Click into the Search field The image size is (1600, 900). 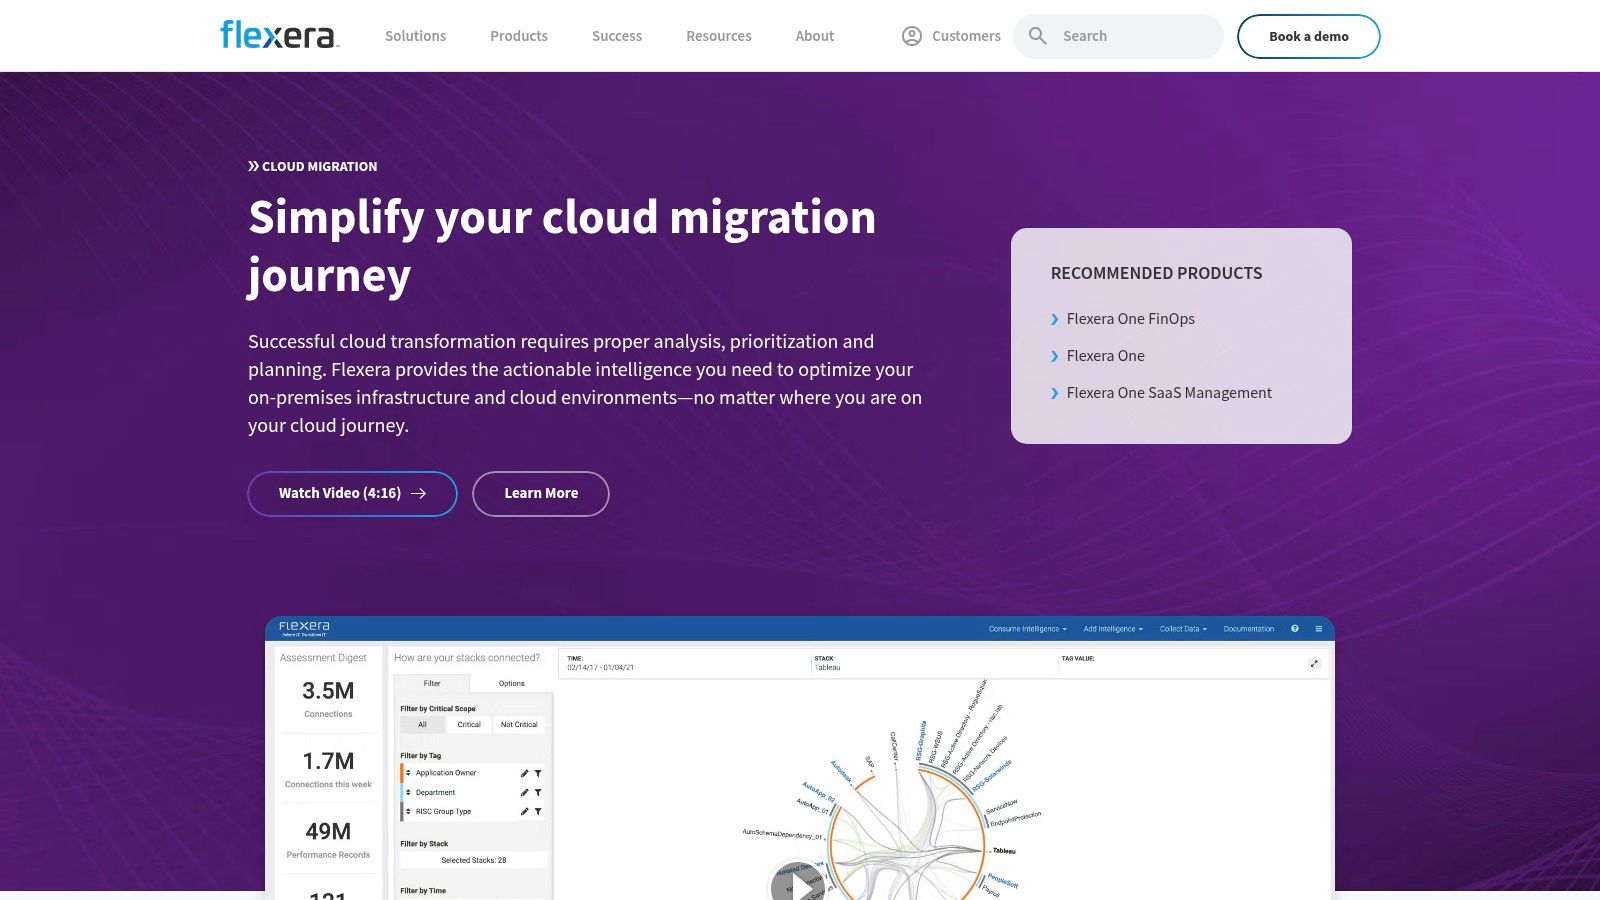1118,36
